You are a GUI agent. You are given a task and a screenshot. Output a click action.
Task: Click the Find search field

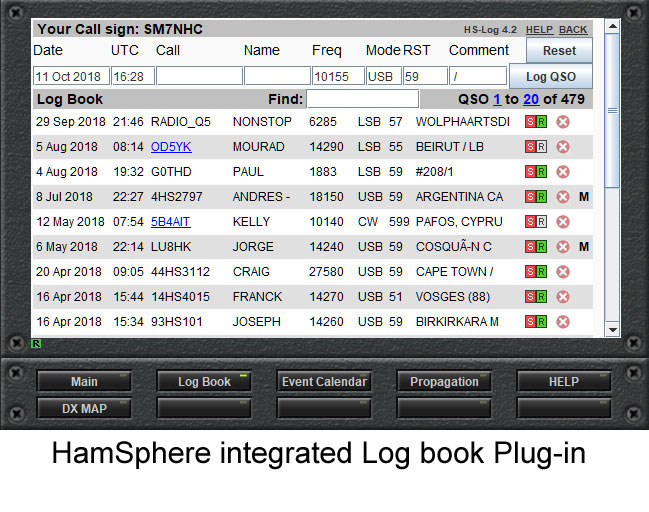362,99
